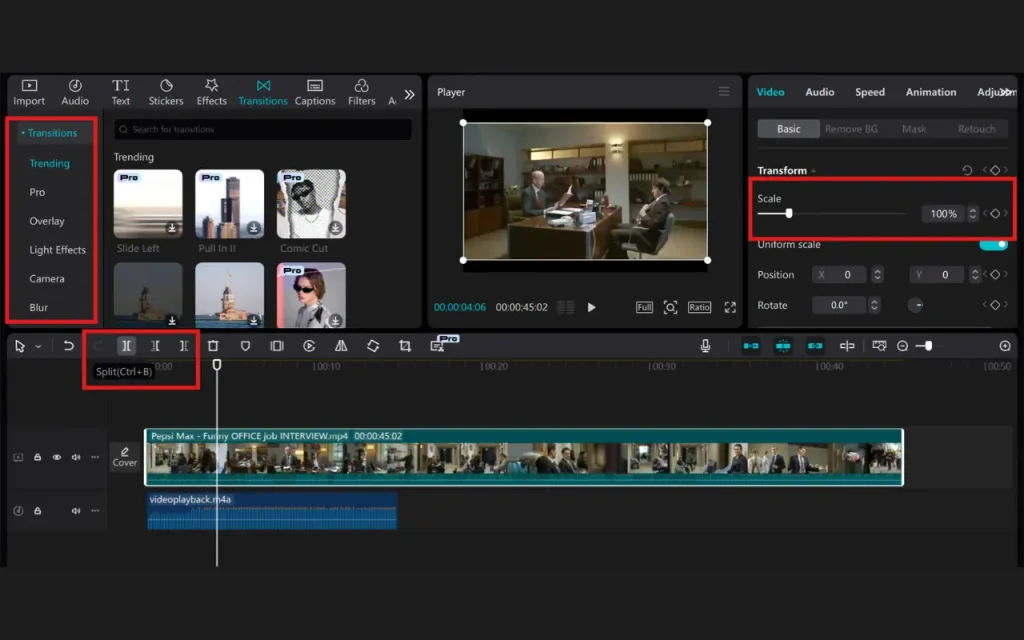
Task: Open the selection tool dropdown arrow
Action: (37, 345)
